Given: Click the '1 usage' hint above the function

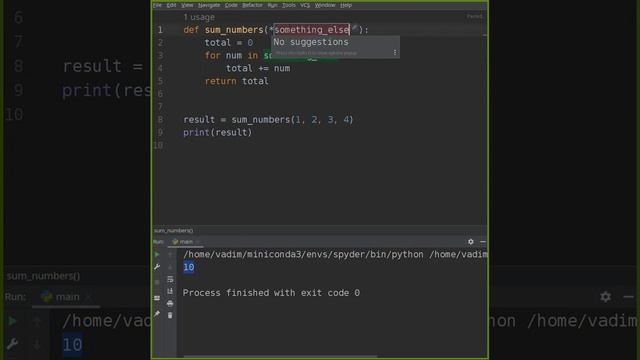Looking at the screenshot, I should click(x=199, y=17).
